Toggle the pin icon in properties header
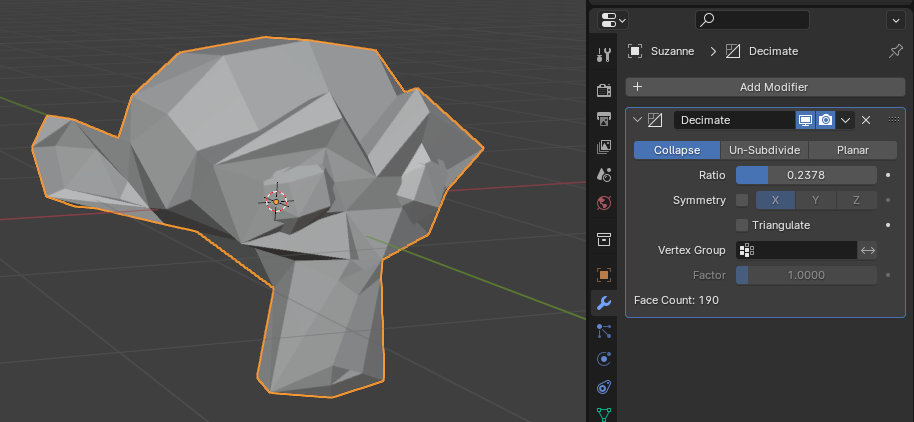Viewport: 914px width, 422px height. pos(895,51)
